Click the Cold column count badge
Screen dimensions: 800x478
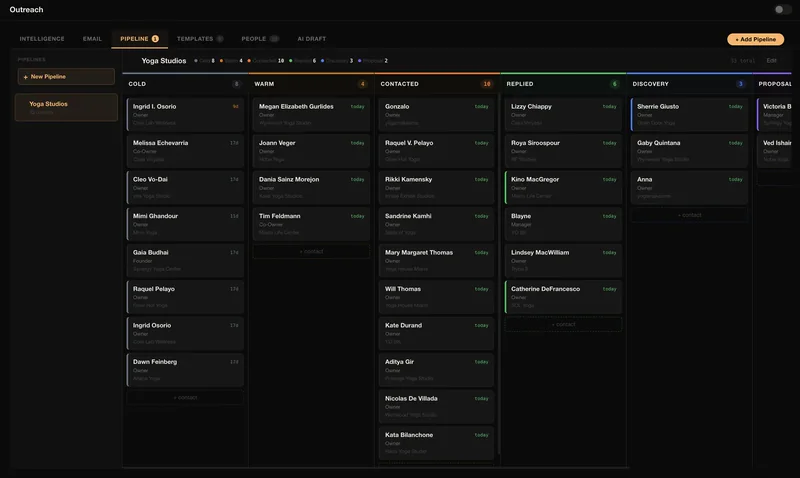coord(236,84)
